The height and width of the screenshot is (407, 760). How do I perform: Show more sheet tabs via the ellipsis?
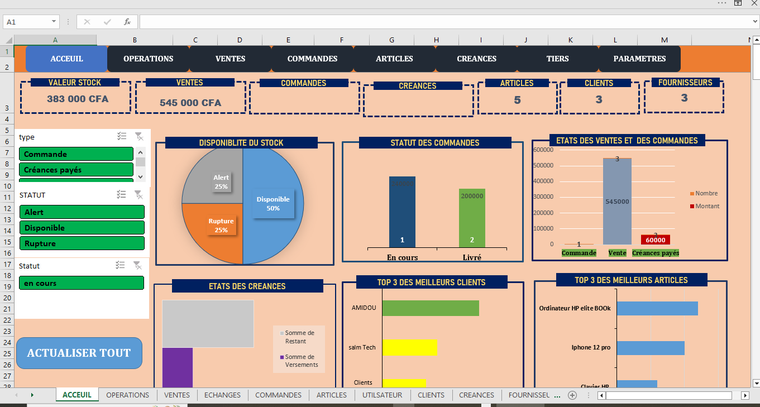tap(556, 395)
